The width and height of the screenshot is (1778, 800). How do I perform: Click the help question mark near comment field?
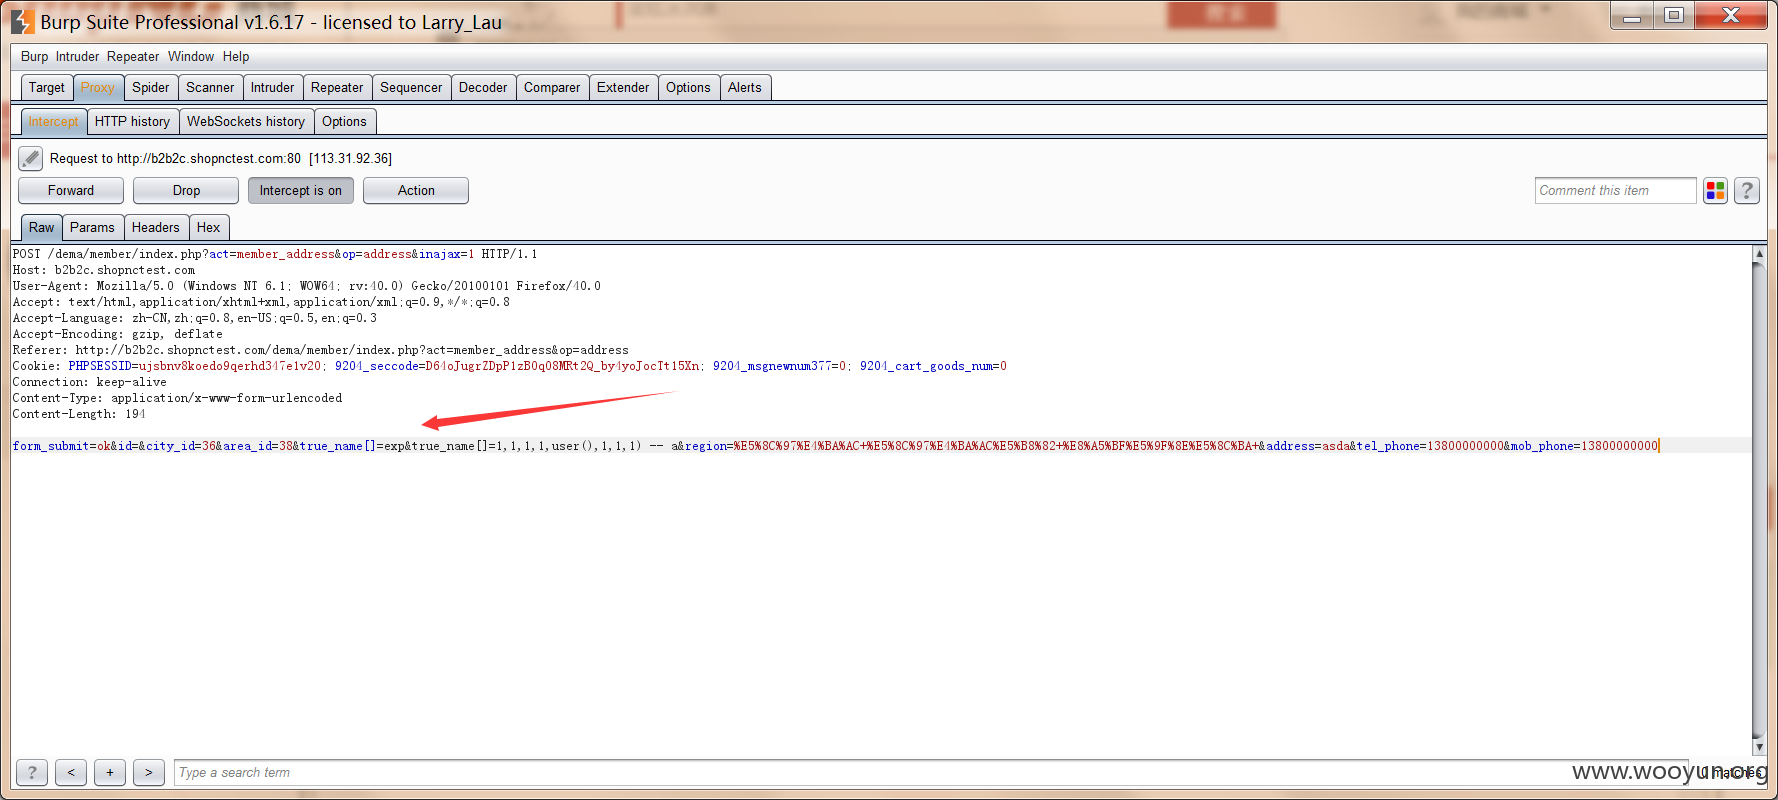click(1747, 190)
